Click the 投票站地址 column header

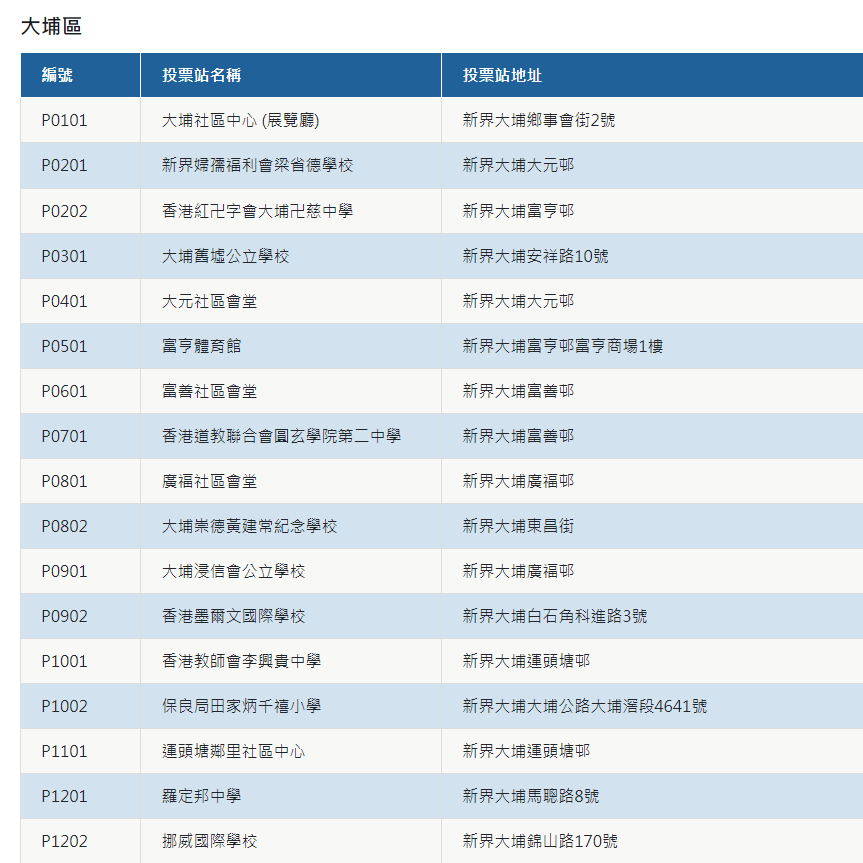coord(502,75)
